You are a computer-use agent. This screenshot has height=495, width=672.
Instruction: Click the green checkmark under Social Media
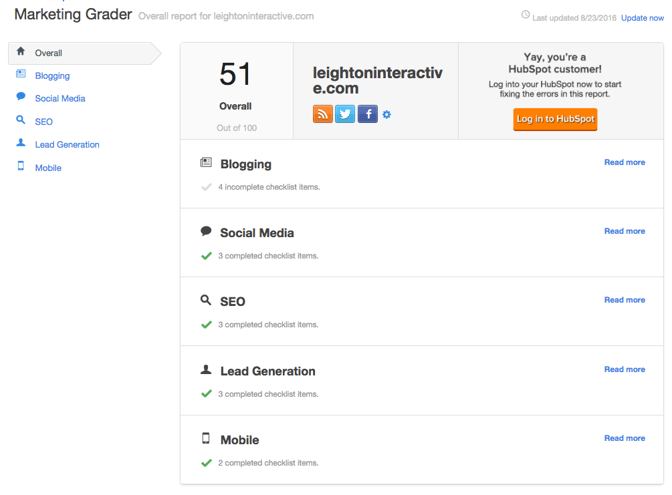pyautogui.click(x=207, y=256)
